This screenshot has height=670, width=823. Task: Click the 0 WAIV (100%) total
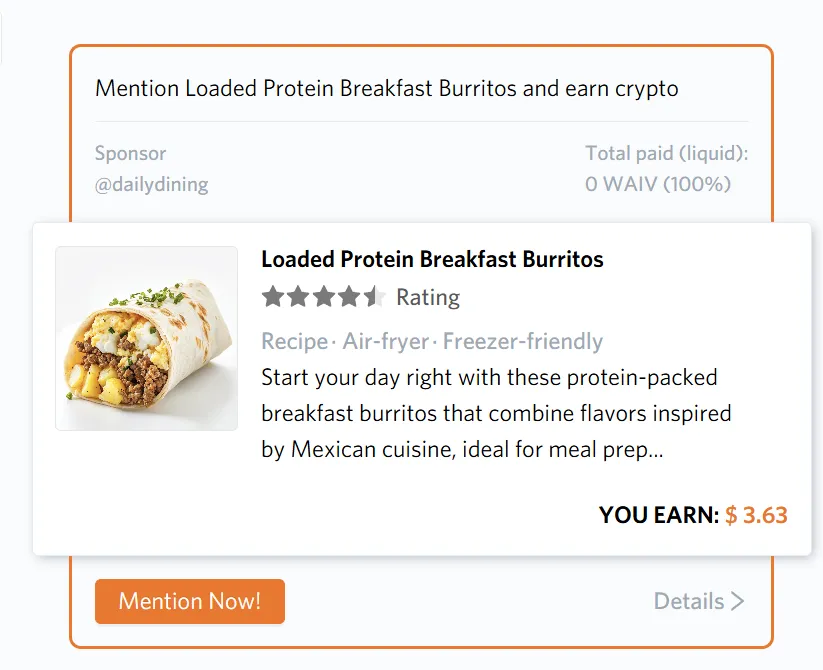(658, 184)
